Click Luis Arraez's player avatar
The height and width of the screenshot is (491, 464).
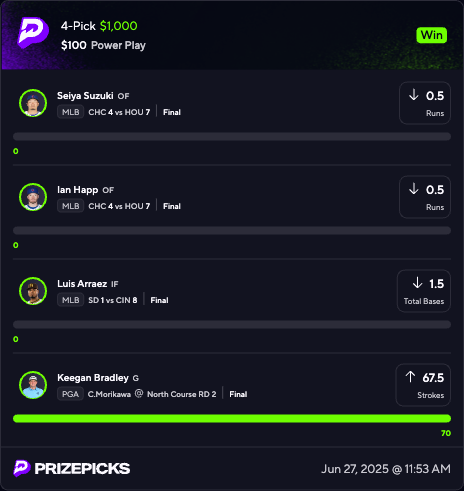(x=33, y=291)
